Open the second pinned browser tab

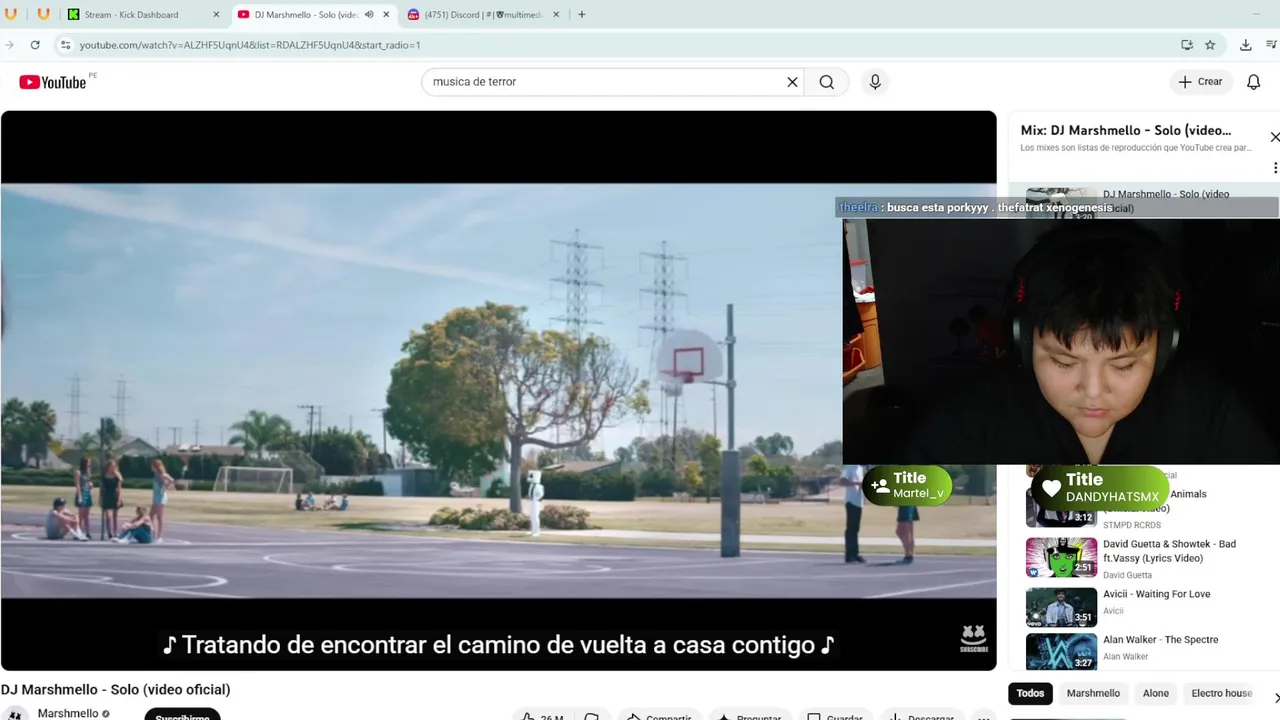coord(43,14)
